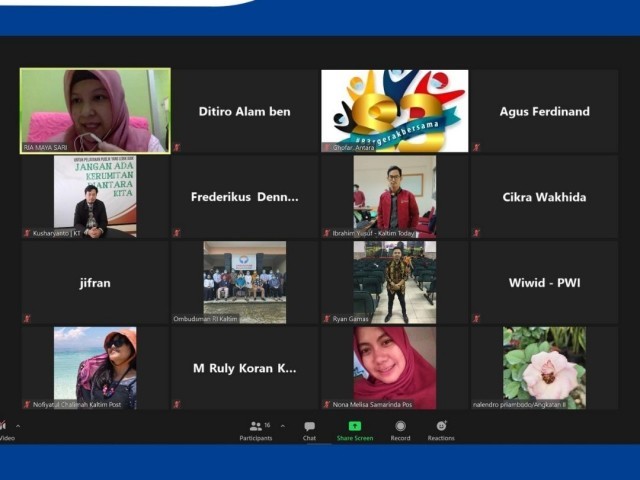Viewport: 640px width, 480px height.
Task: Select Shofar Antara logo tile
Action: tap(394, 110)
